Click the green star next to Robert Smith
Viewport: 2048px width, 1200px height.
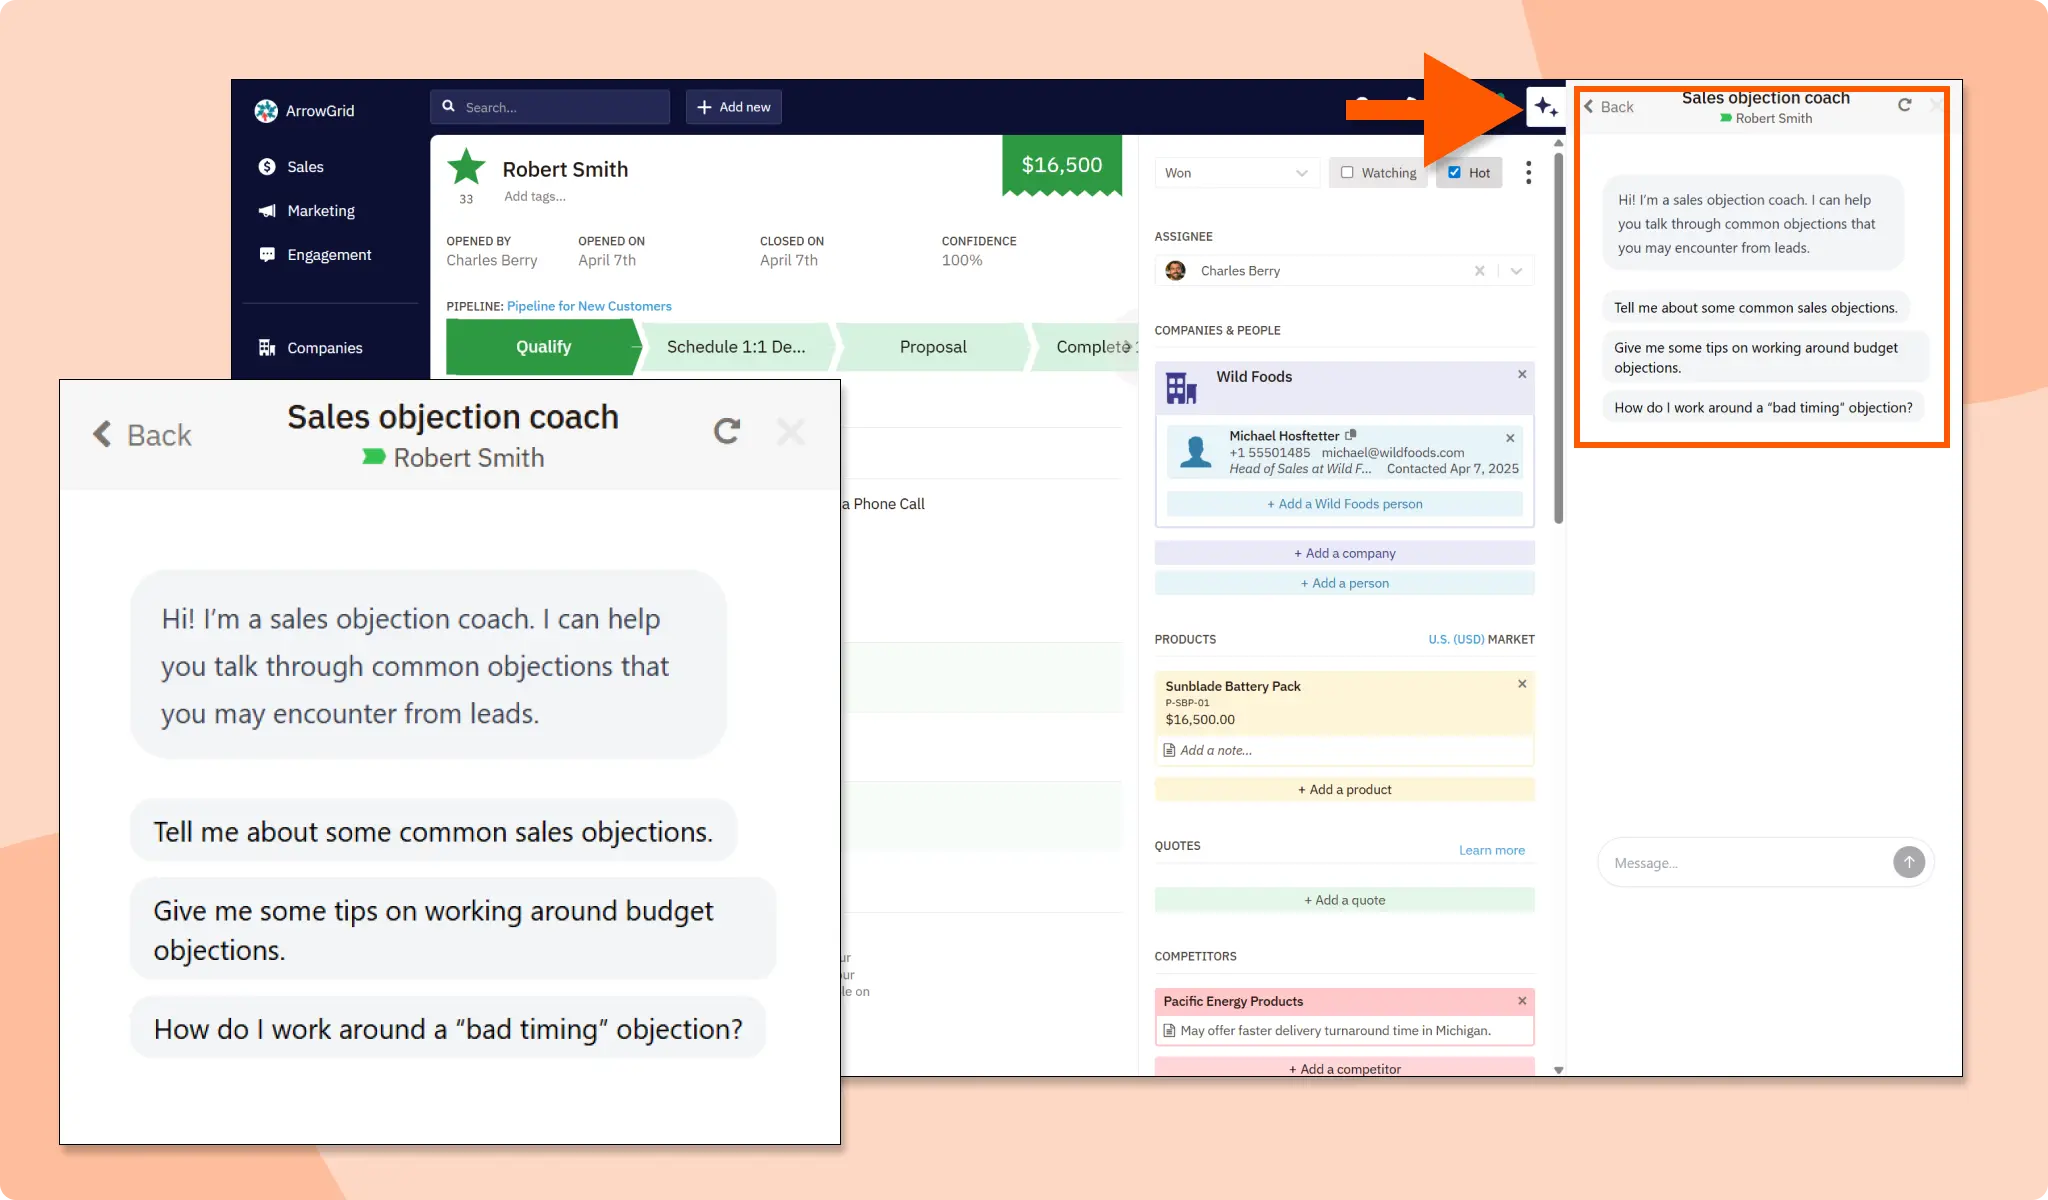(x=466, y=167)
